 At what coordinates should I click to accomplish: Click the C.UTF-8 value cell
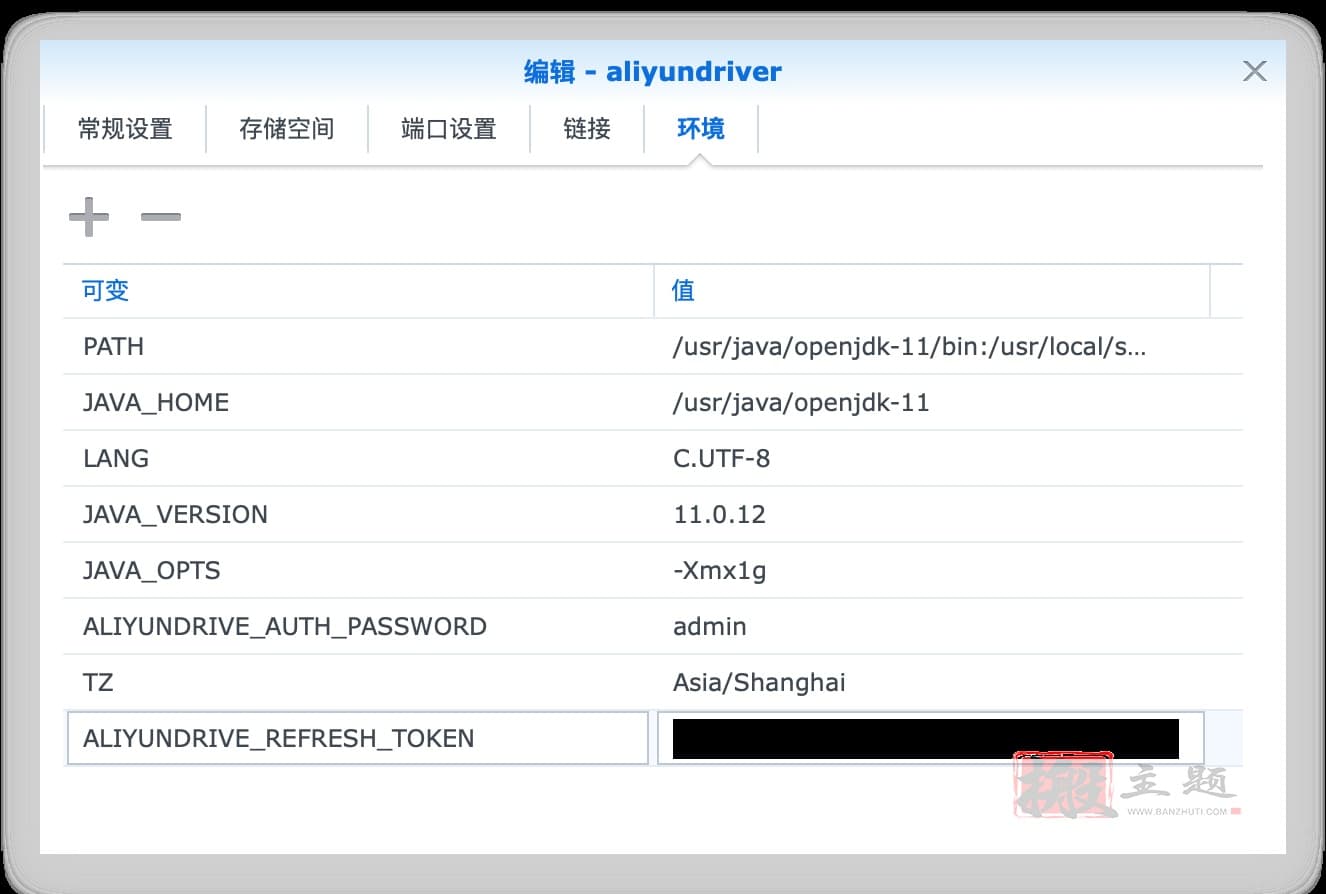tap(721, 459)
